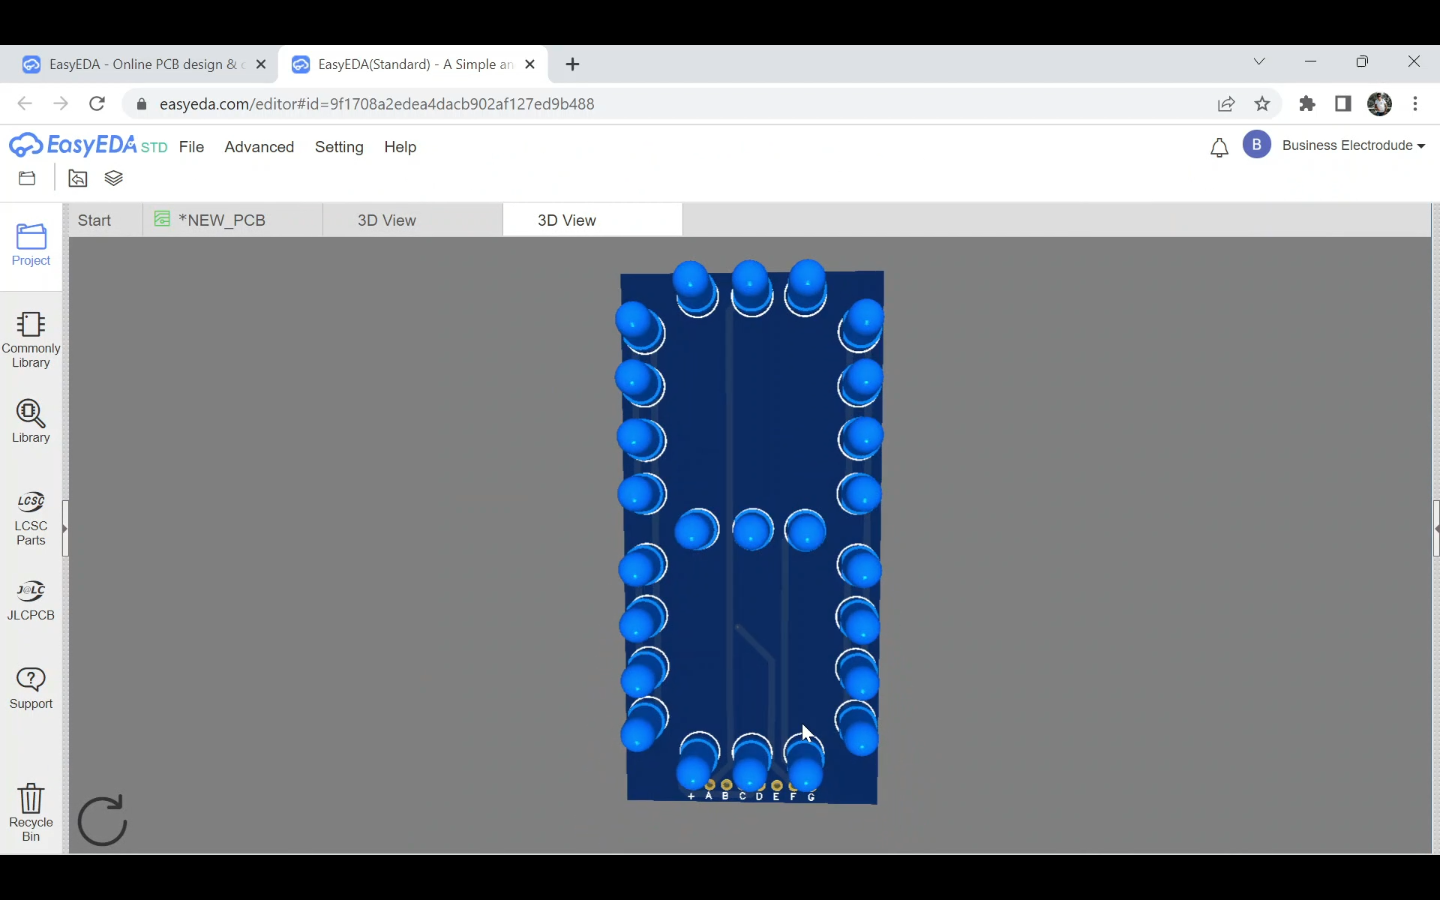Screen dimensions: 1440x900
Task: Open the browser tab search chevron
Action: click(1259, 61)
